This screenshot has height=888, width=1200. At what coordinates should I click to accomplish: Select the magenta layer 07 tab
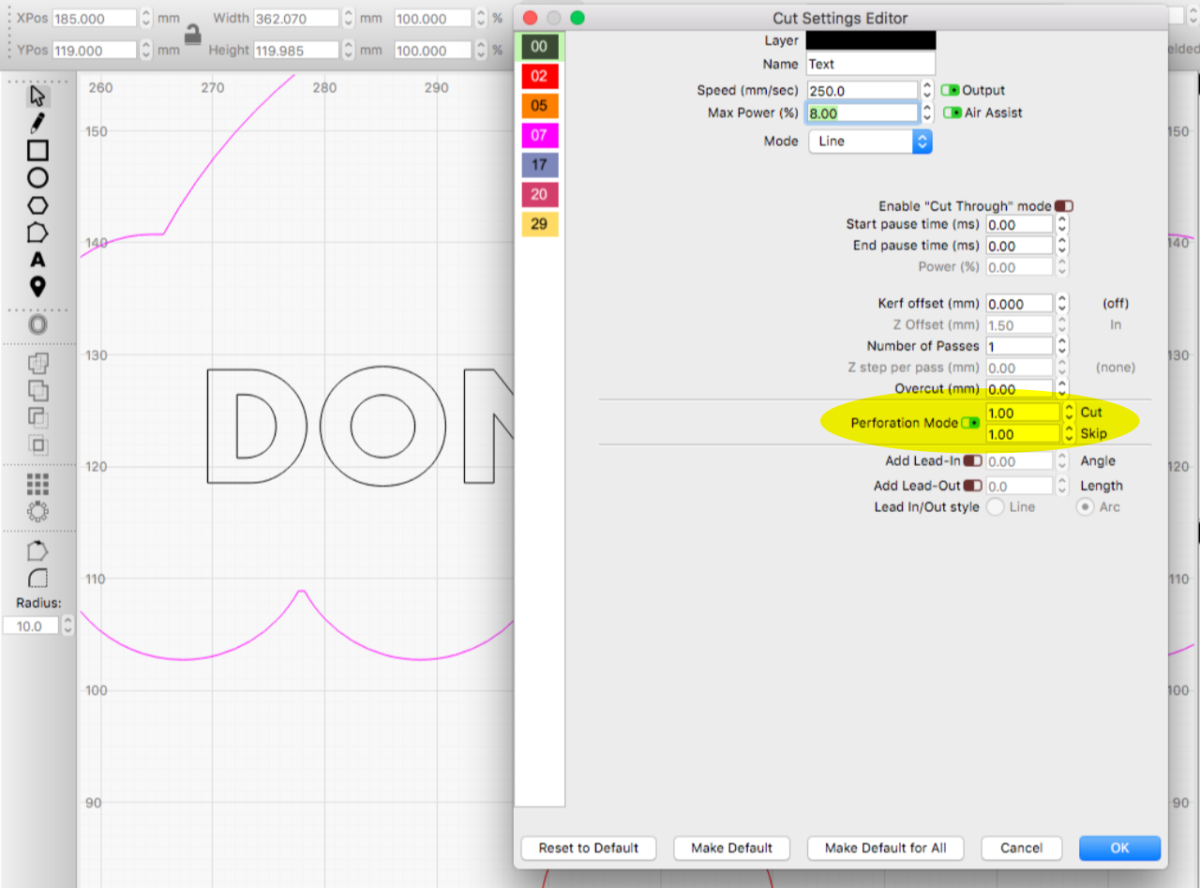point(539,135)
